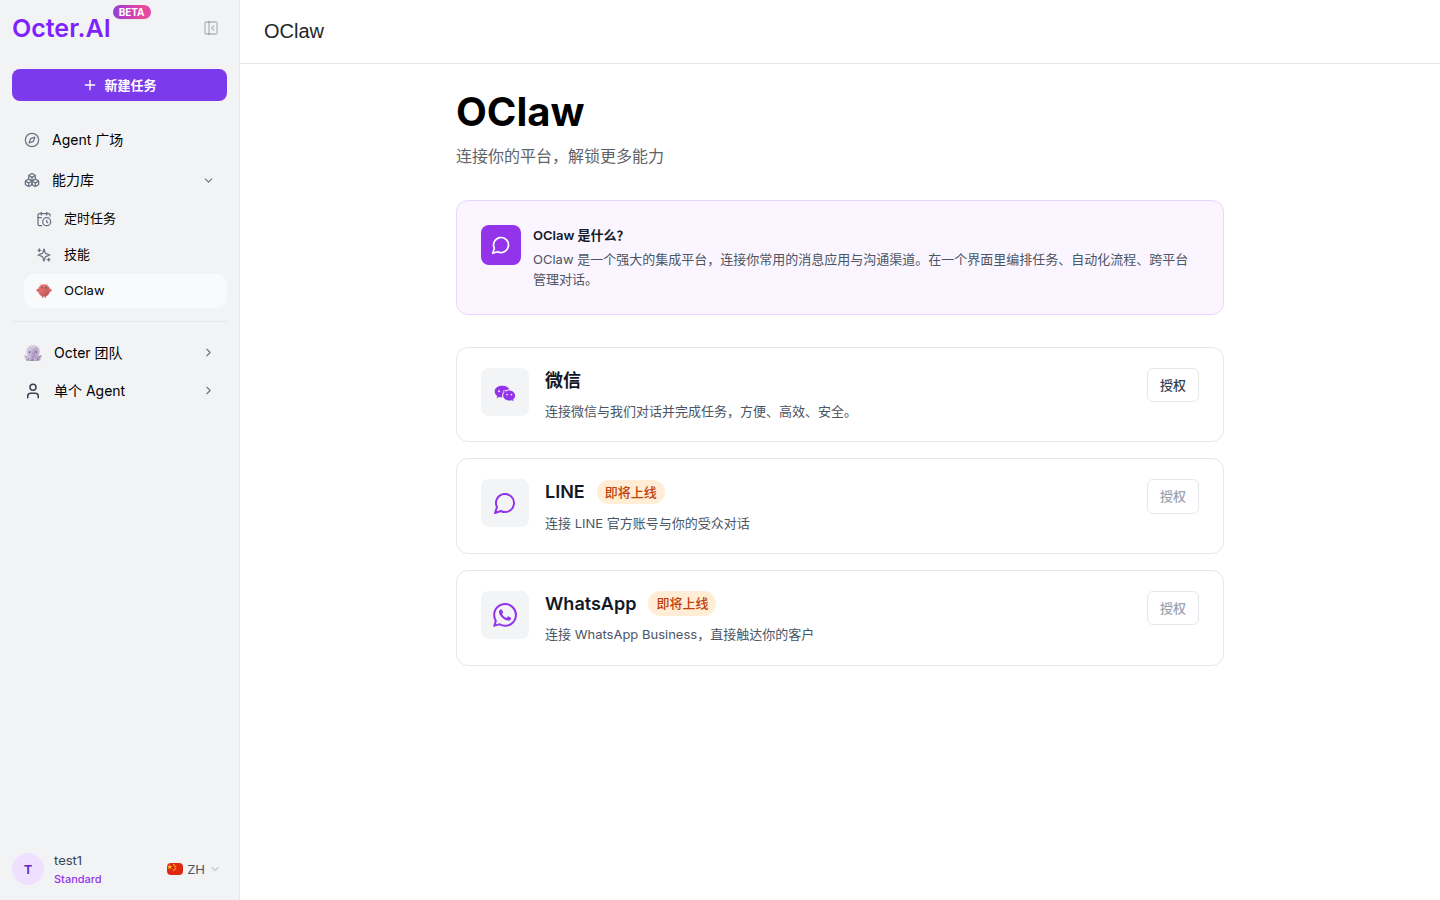Viewport: 1440px width, 900px height.
Task: Open the 单个 Agent menu entry
Action: click(119, 391)
